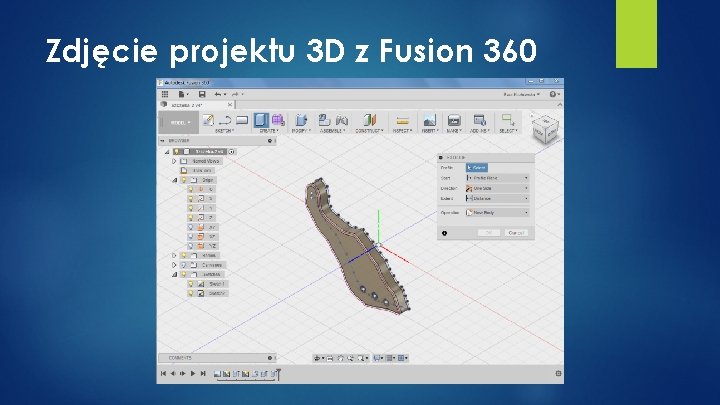This screenshot has width=720, height=405.
Task: Open the CREATE menu label
Action: [x=269, y=131]
